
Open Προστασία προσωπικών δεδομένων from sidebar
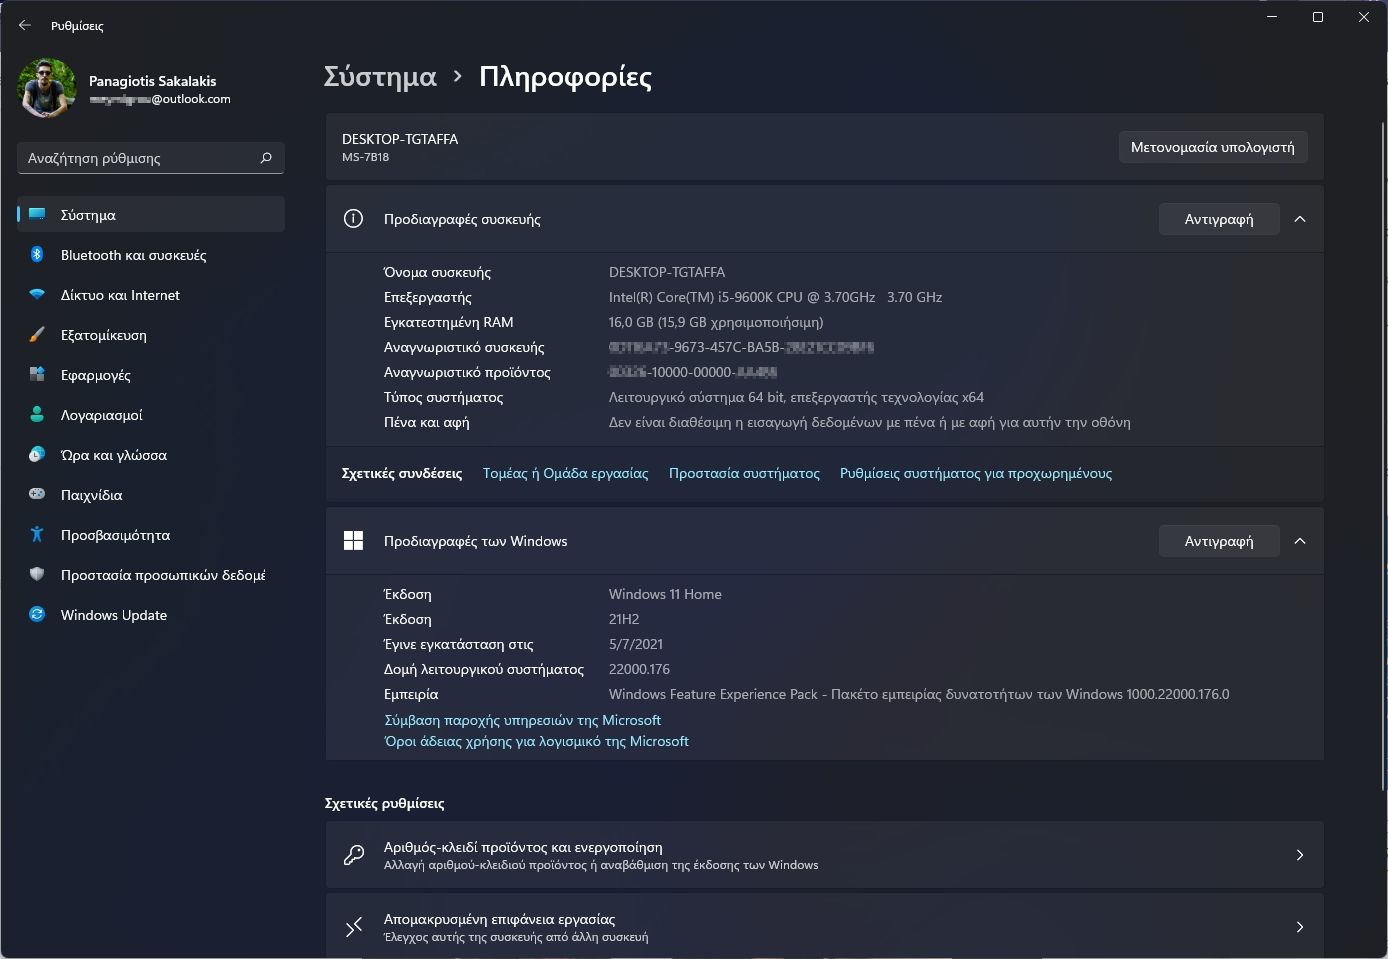[x=37, y=575]
